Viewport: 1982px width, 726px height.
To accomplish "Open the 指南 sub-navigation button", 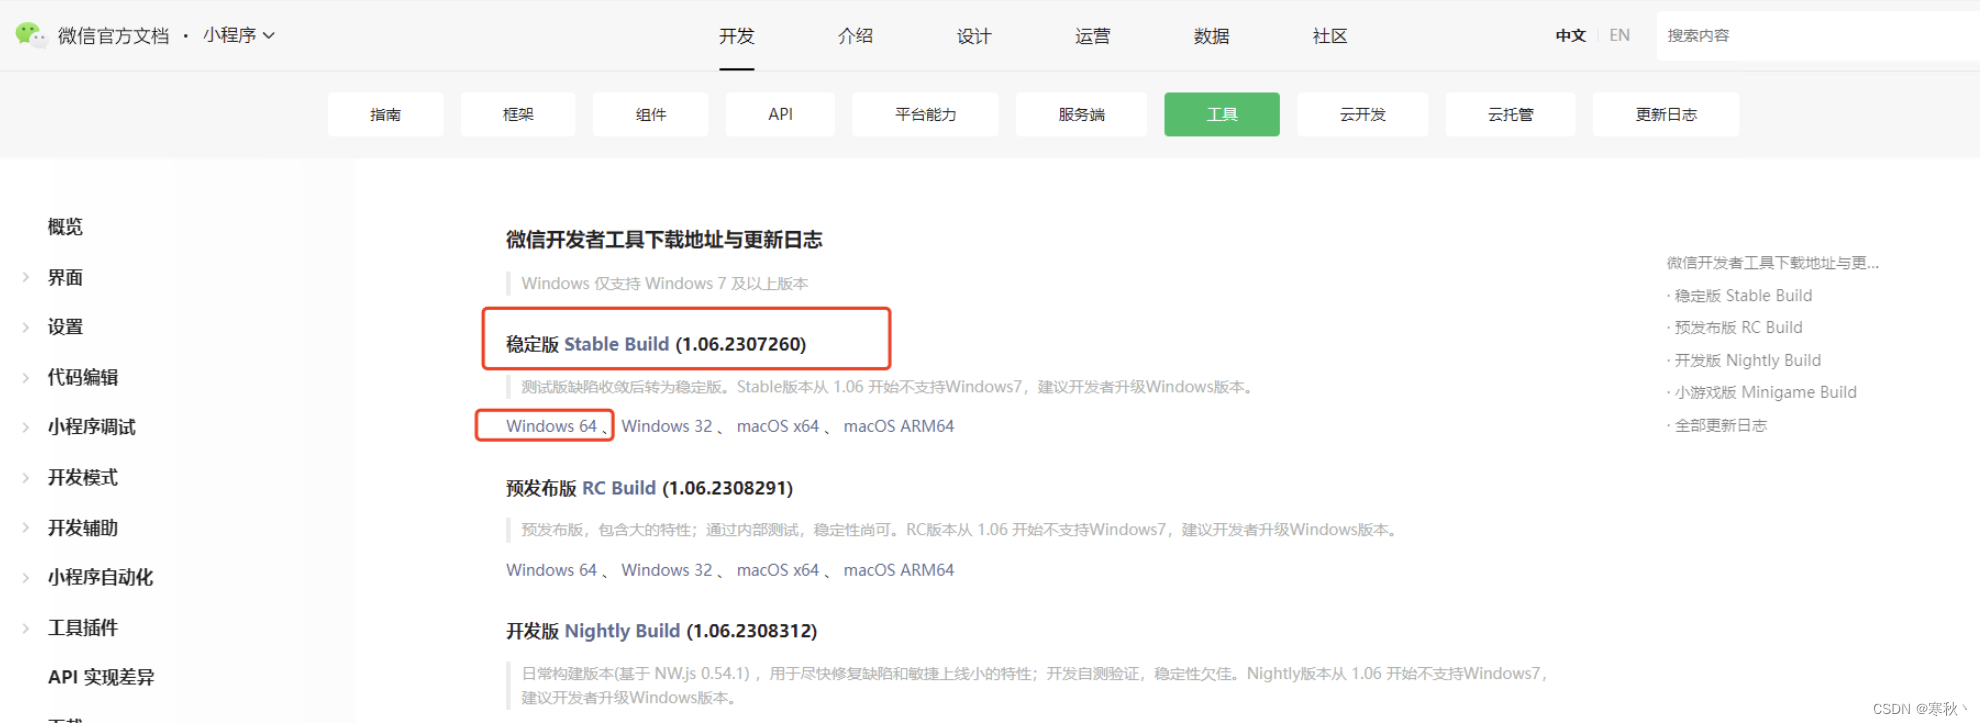I will tap(386, 114).
